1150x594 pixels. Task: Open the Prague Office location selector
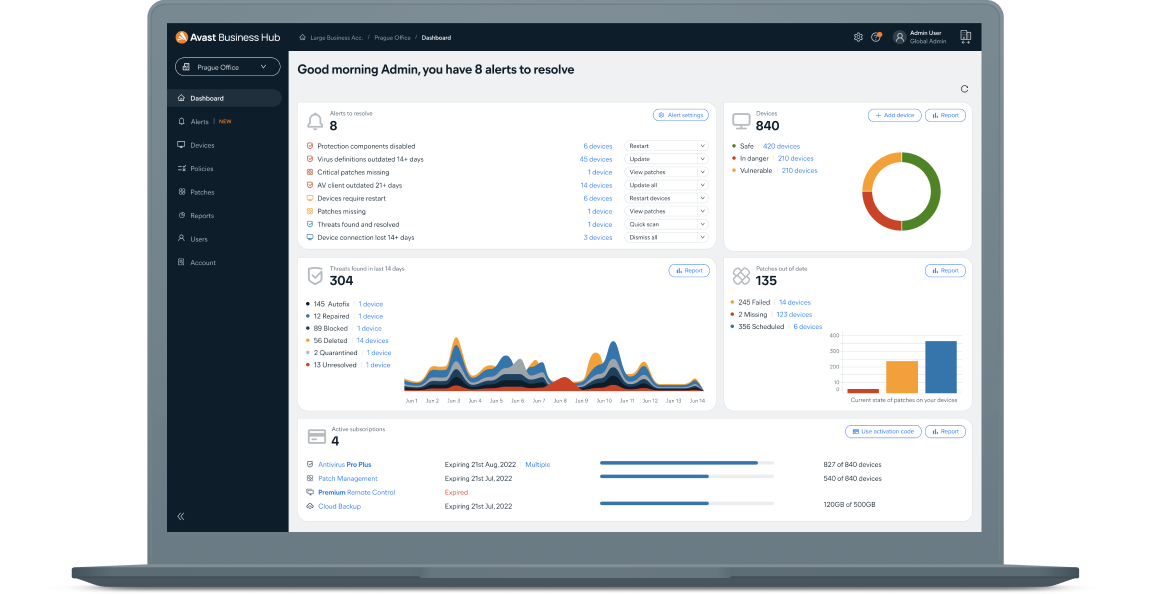227,66
